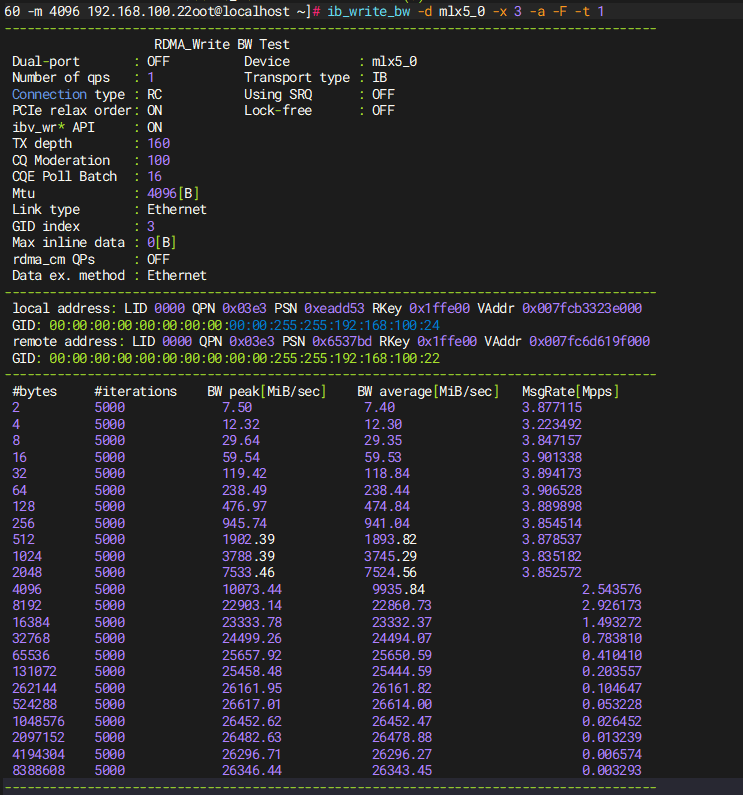Screen dimensions: 743x795
Task: Select the TX depth value 160
Action: (158, 144)
